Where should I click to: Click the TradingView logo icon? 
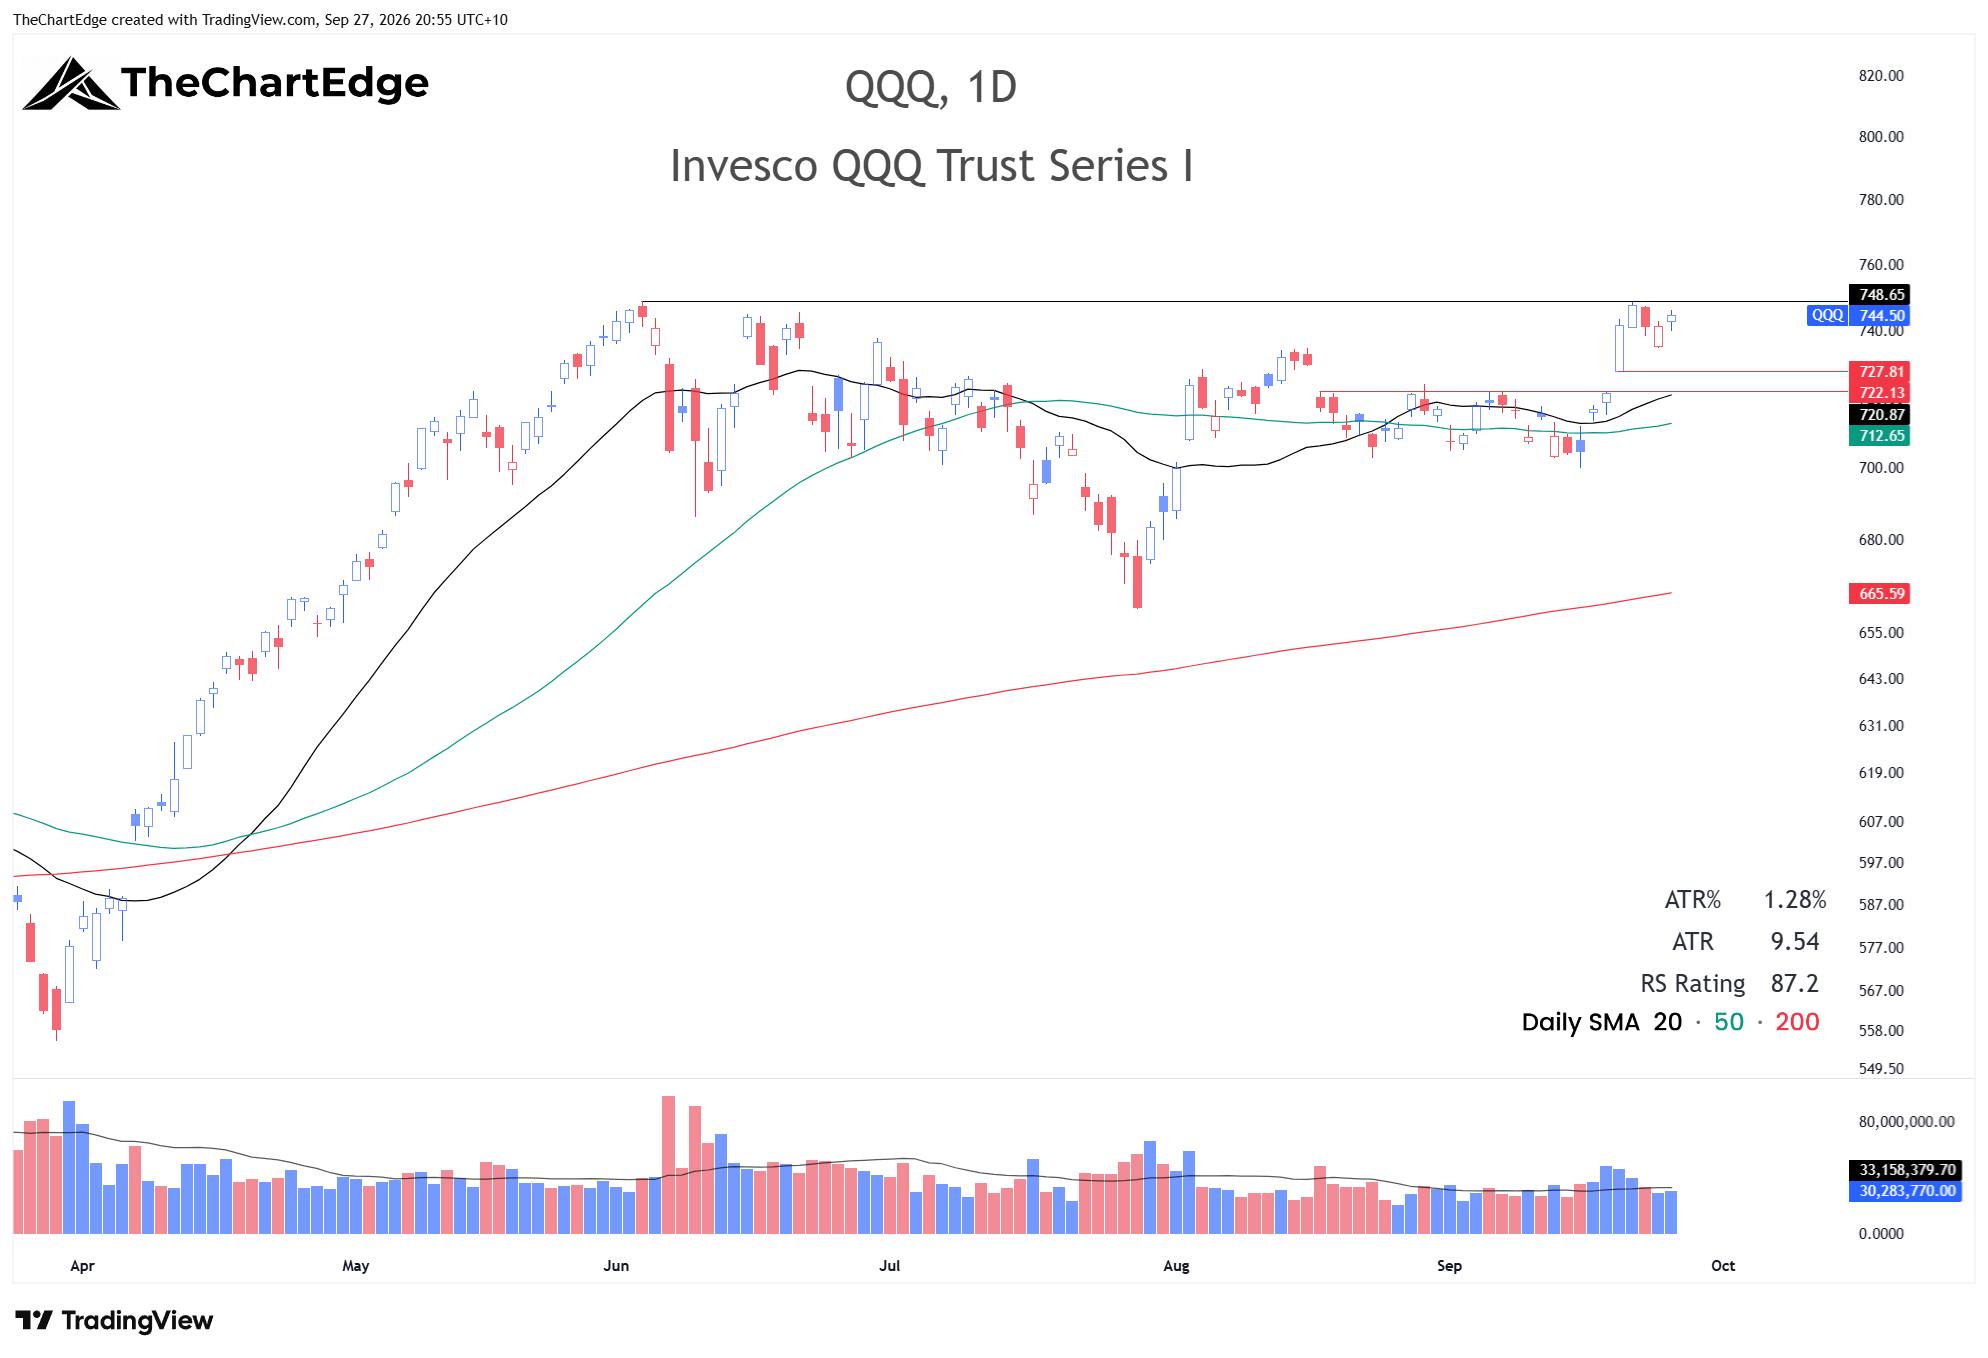[34, 1320]
